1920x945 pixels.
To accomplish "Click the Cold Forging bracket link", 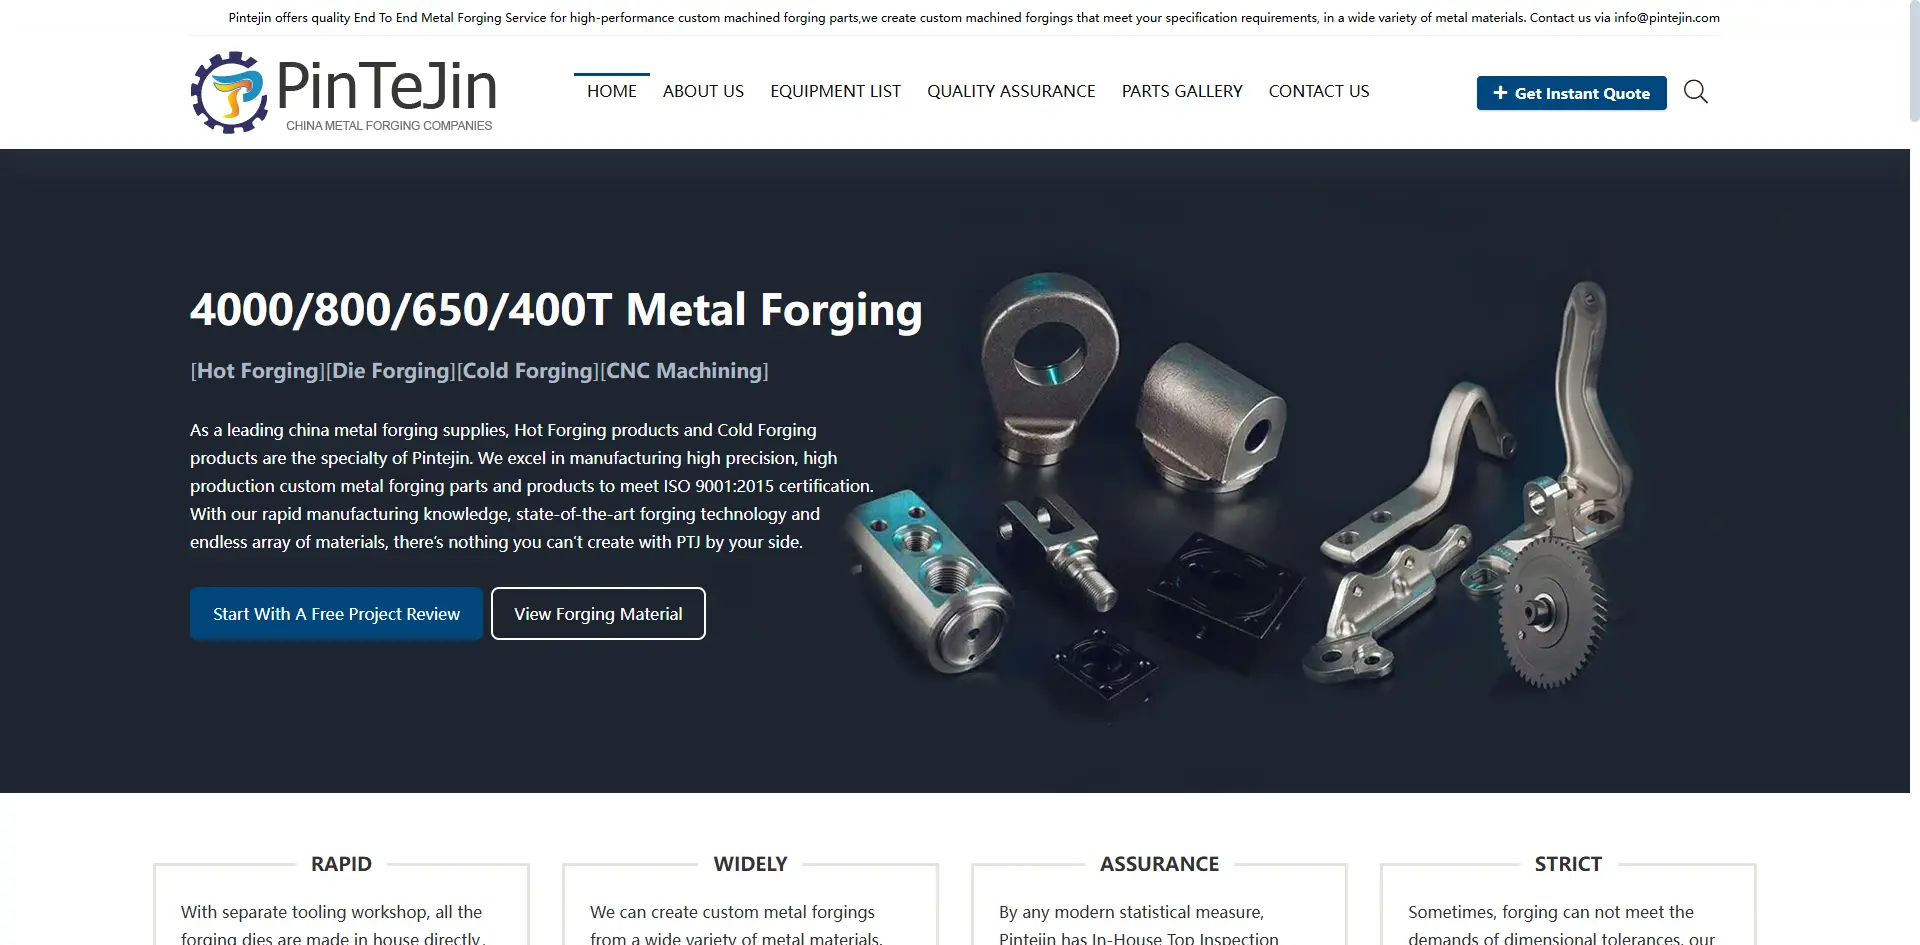I will (x=528, y=371).
